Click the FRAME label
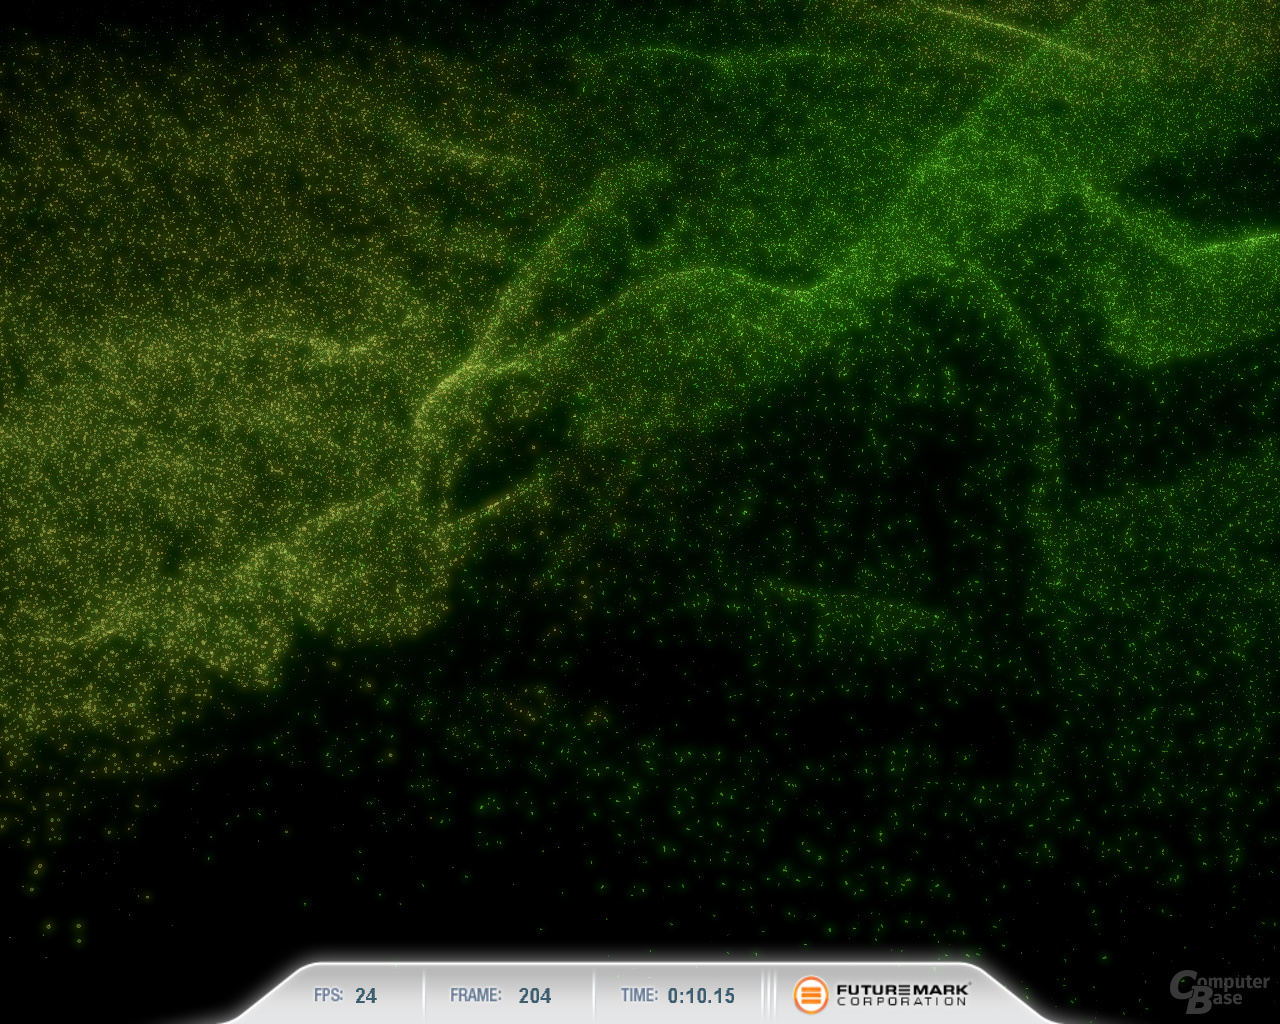Screen dimensions: 1280x1024 (476, 995)
